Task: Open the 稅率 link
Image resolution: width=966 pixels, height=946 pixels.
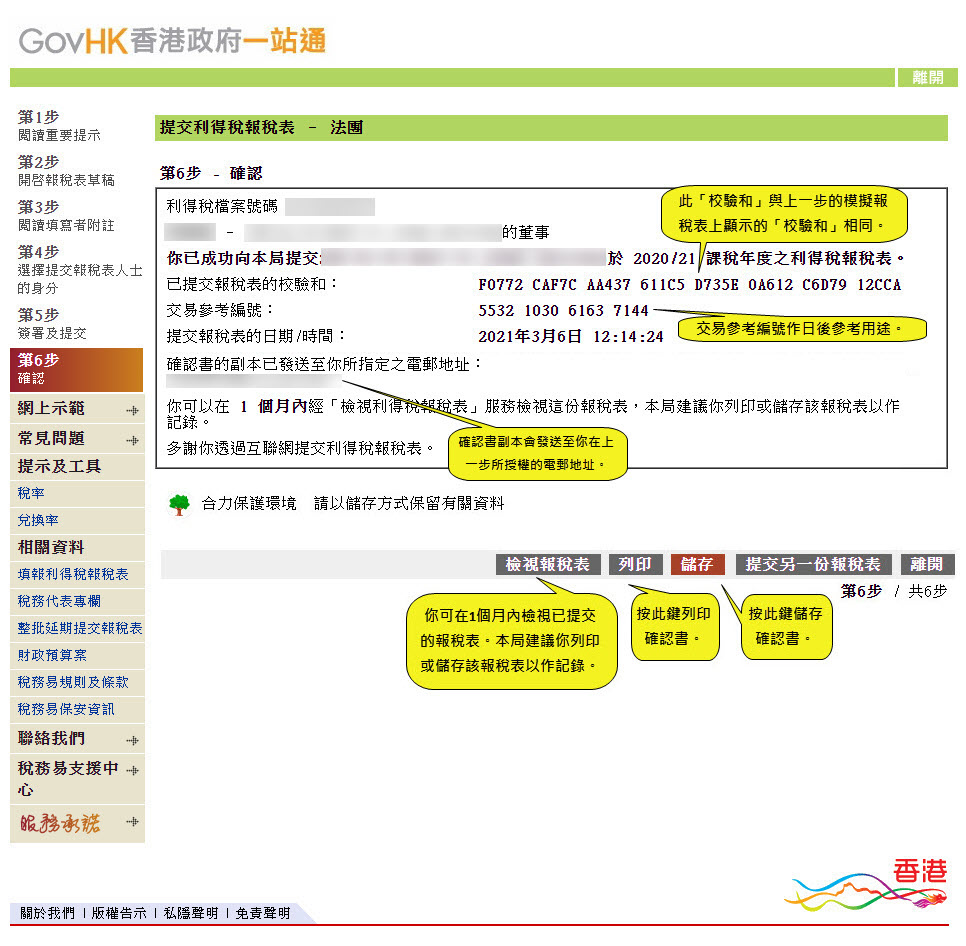Action: point(31,493)
